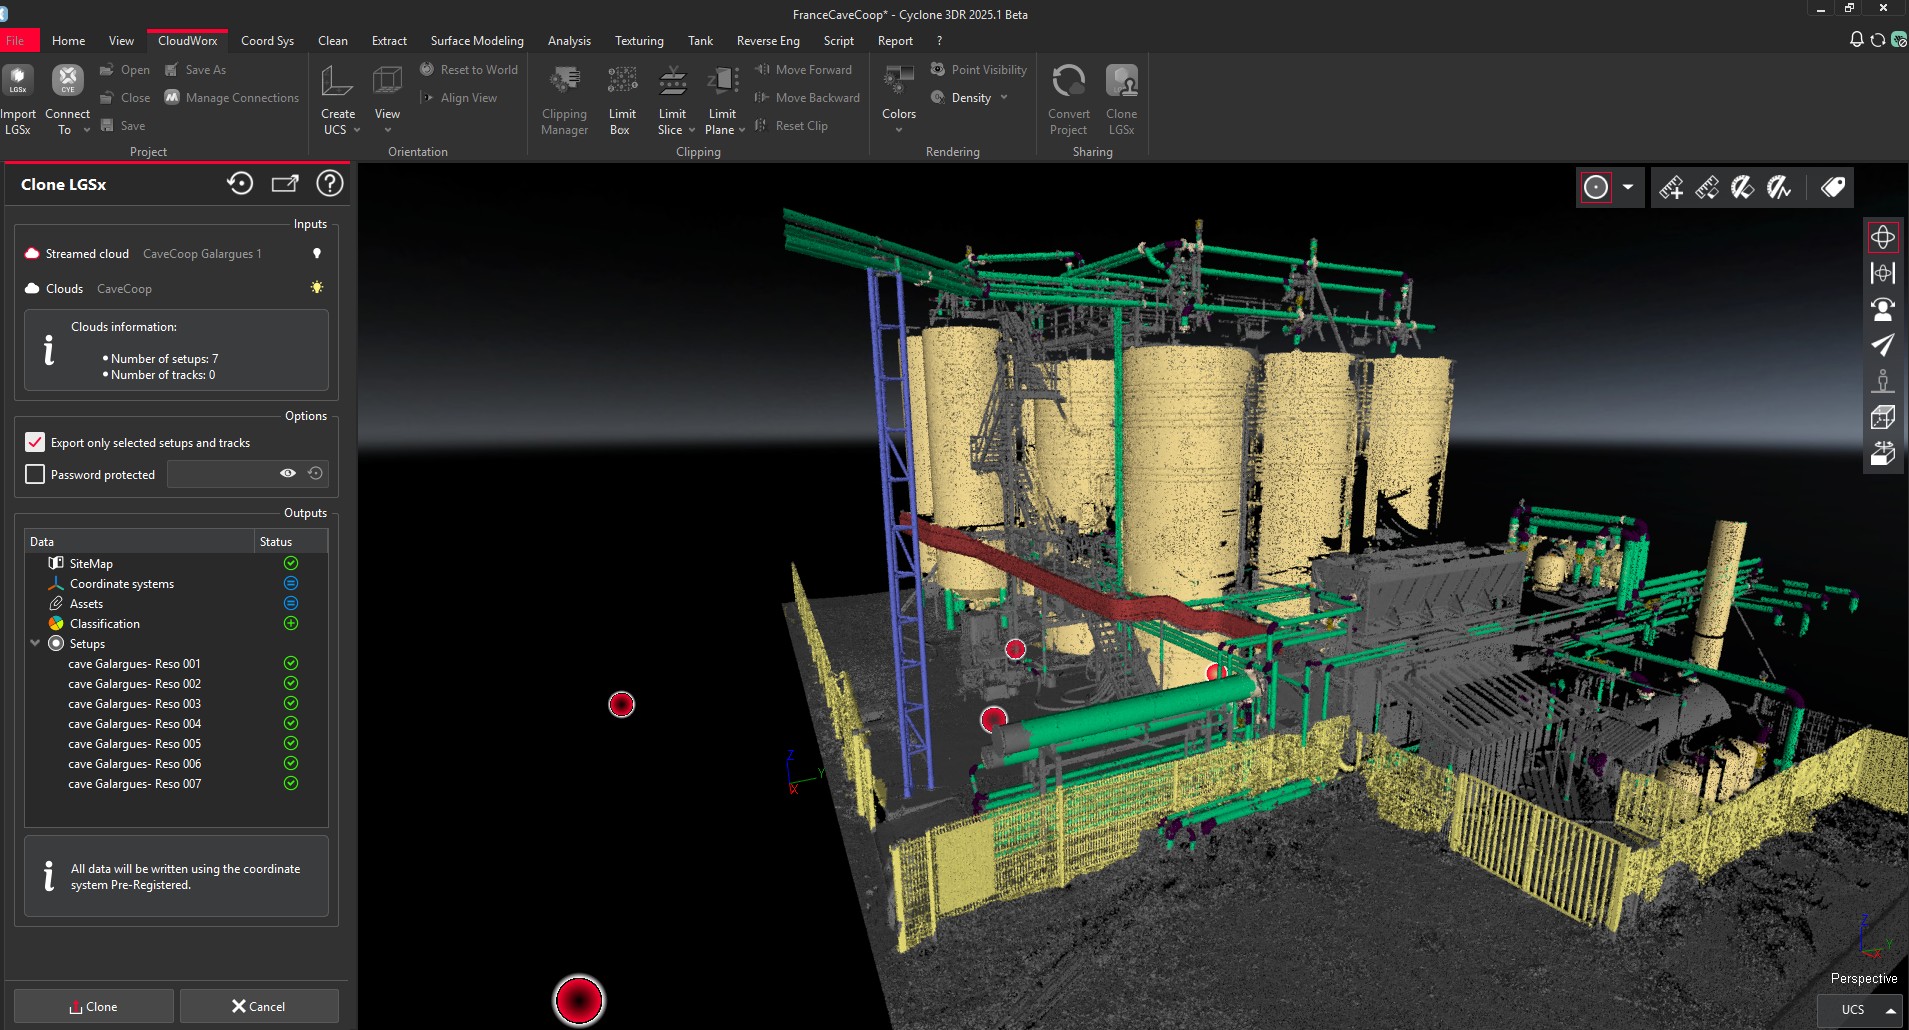Collapse the Setups tree in Outputs
Image resolution: width=1909 pixels, height=1030 pixels.
tap(35, 643)
